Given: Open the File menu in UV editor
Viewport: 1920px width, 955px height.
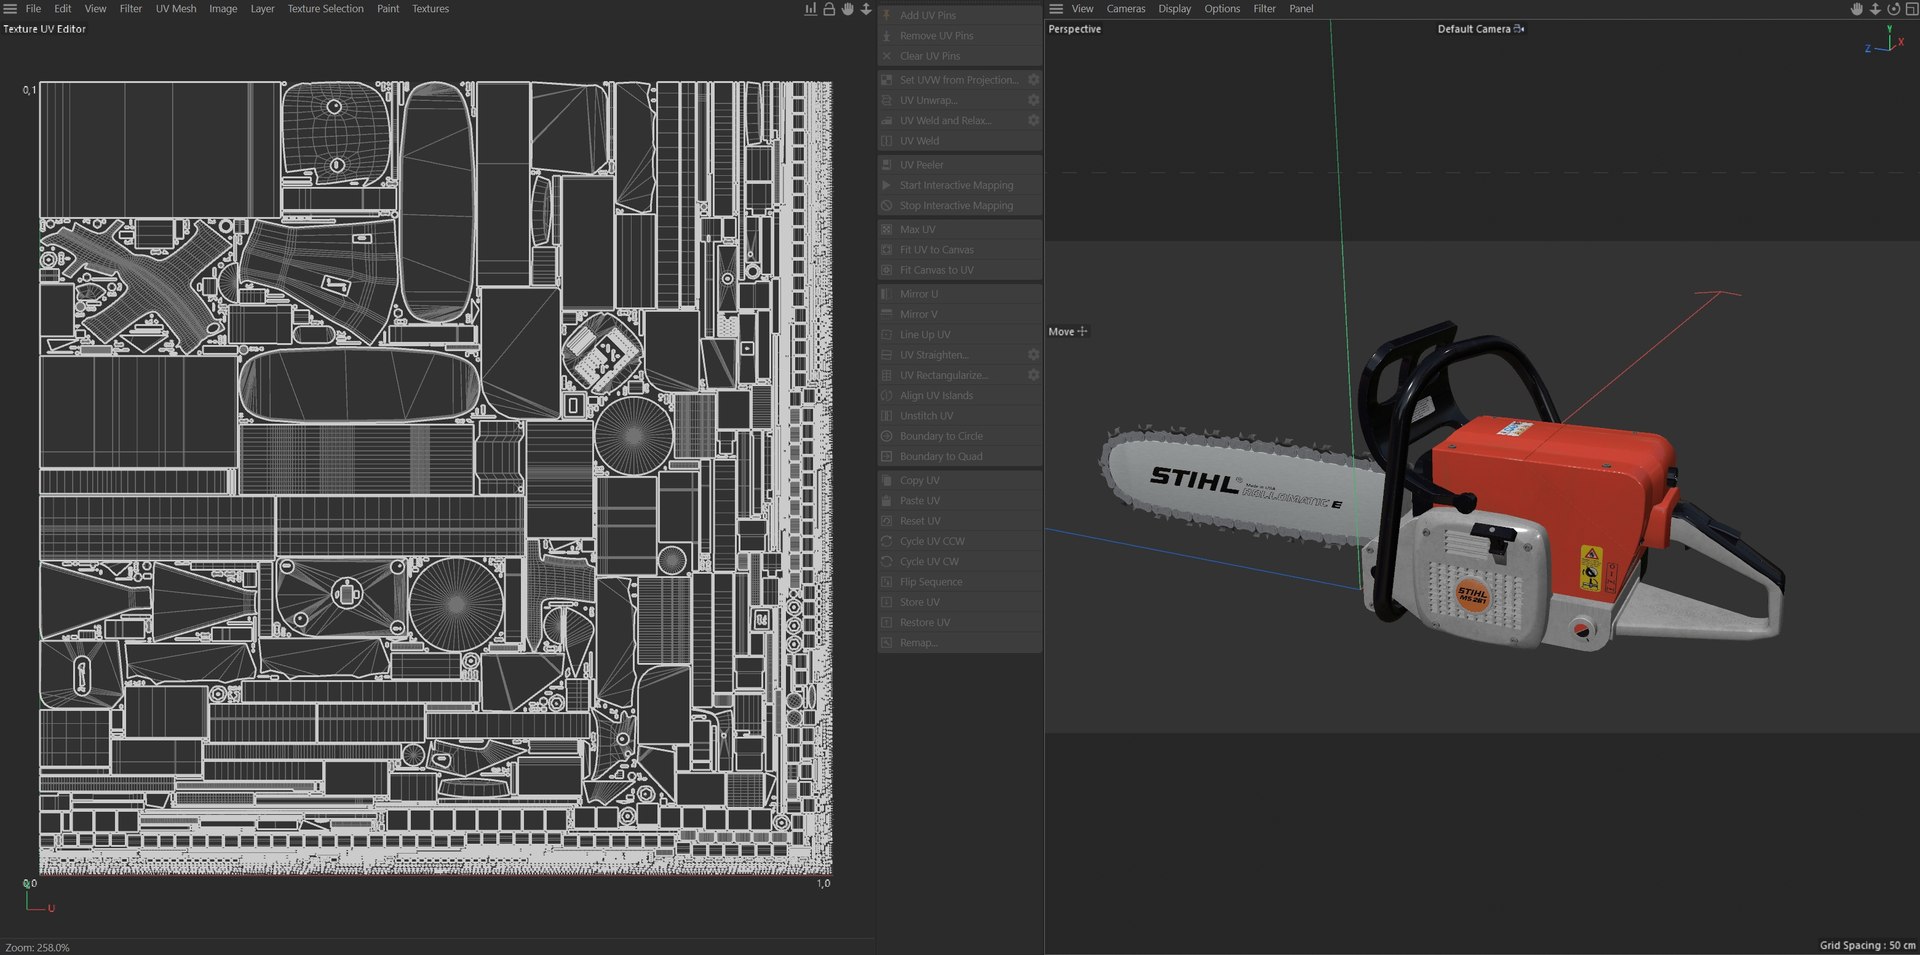Looking at the screenshot, I should pyautogui.click(x=33, y=9).
